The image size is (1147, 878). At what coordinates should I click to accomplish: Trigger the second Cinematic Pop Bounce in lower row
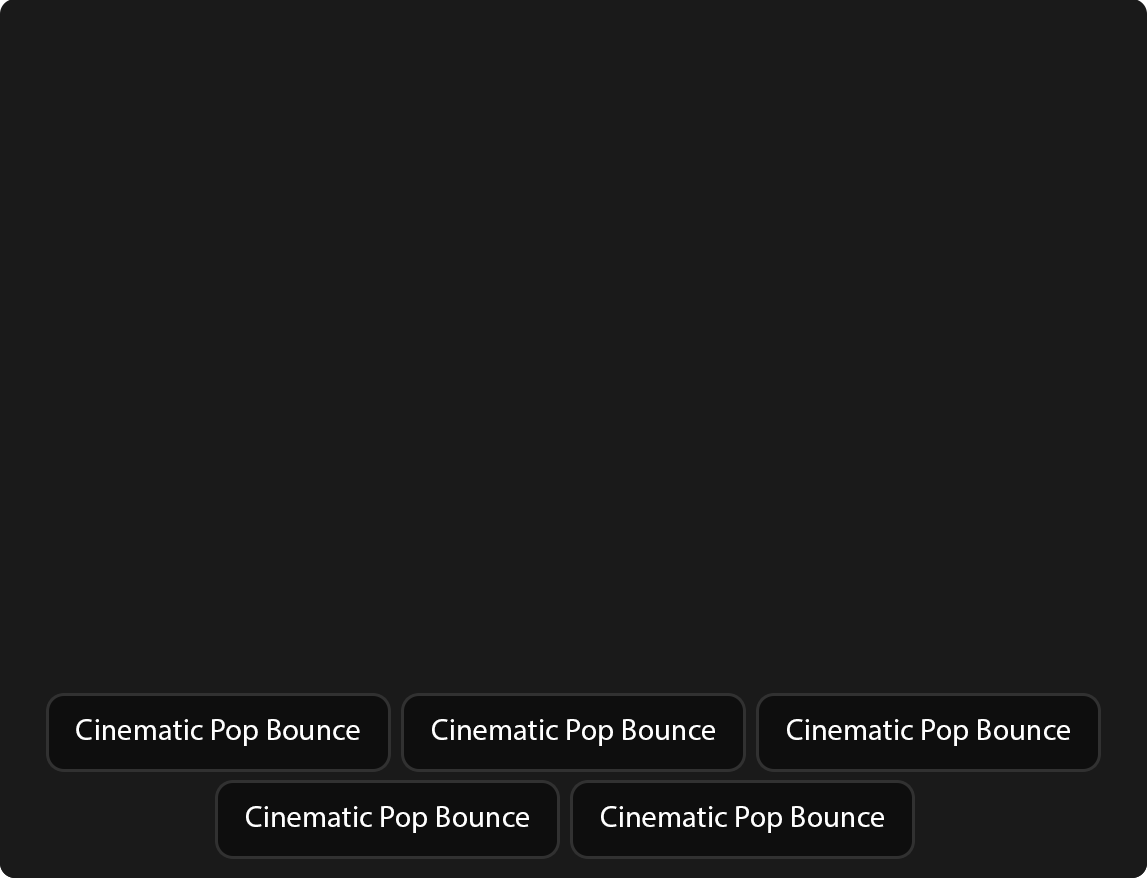click(x=742, y=819)
